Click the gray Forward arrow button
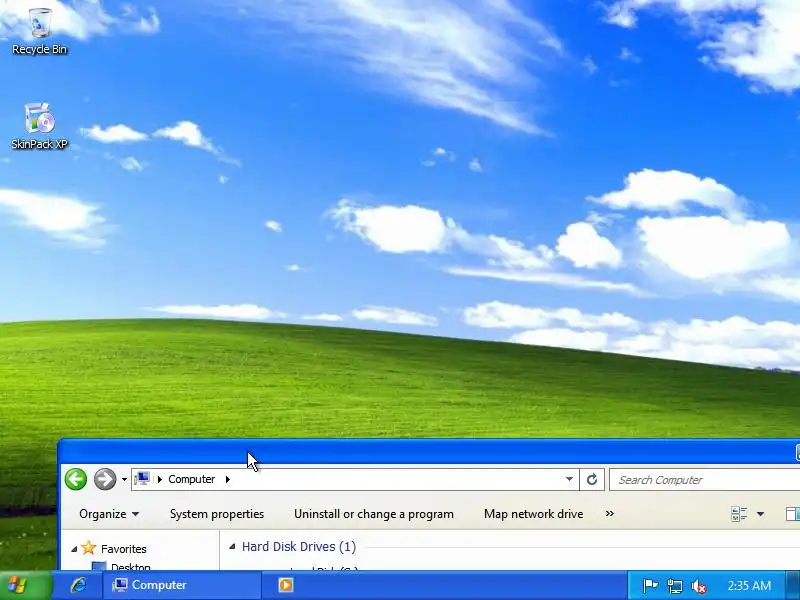This screenshot has width=800, height=600. pos(105,479)
